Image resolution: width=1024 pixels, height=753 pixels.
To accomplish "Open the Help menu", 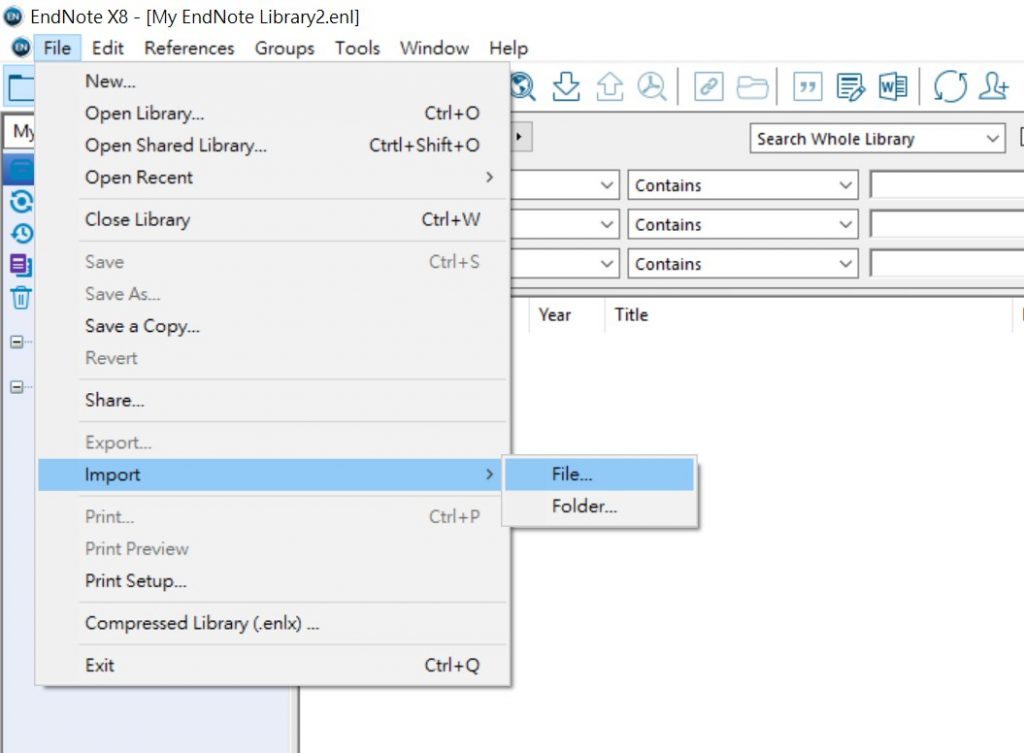I will pyautogui.click(x=508, y=48).
